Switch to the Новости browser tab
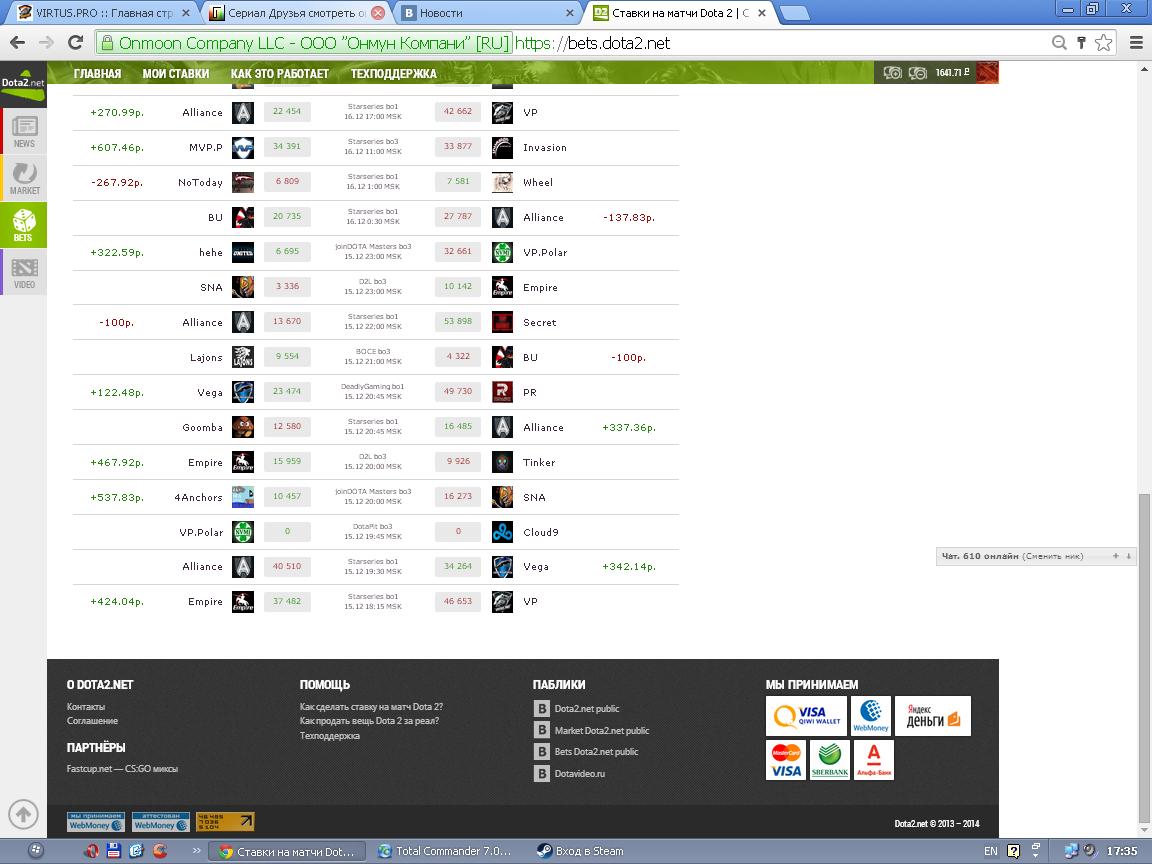 tap(488, 12)
